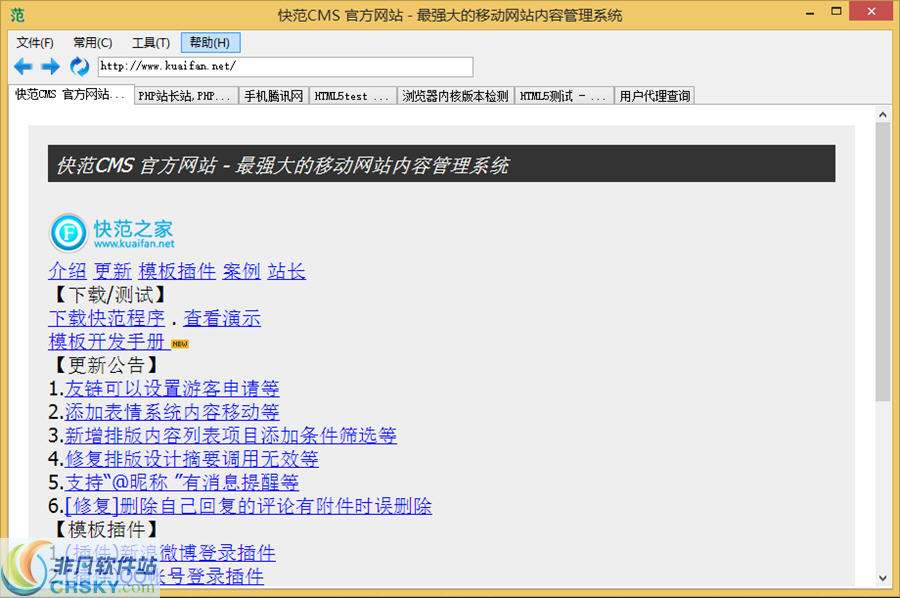This screenshot has width=900, height=598.
Task: Click the 【更新公告】 section heading text
Action: point(106,365)
